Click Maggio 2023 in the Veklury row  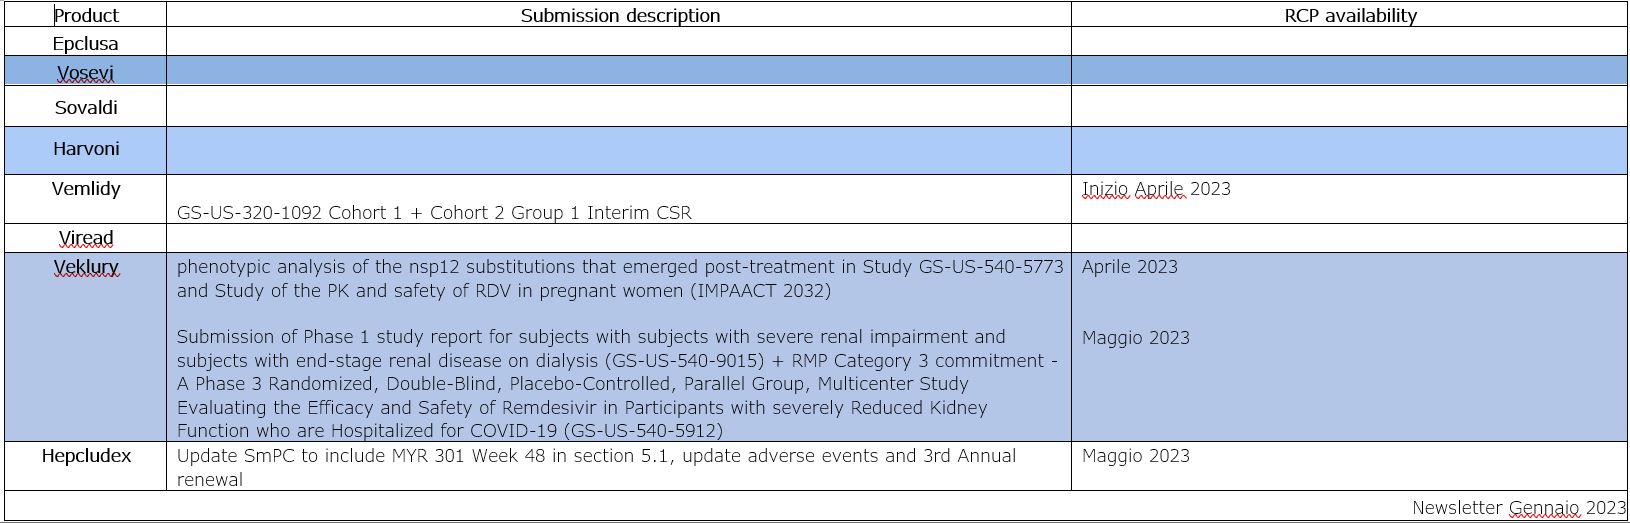[1136, 338]
